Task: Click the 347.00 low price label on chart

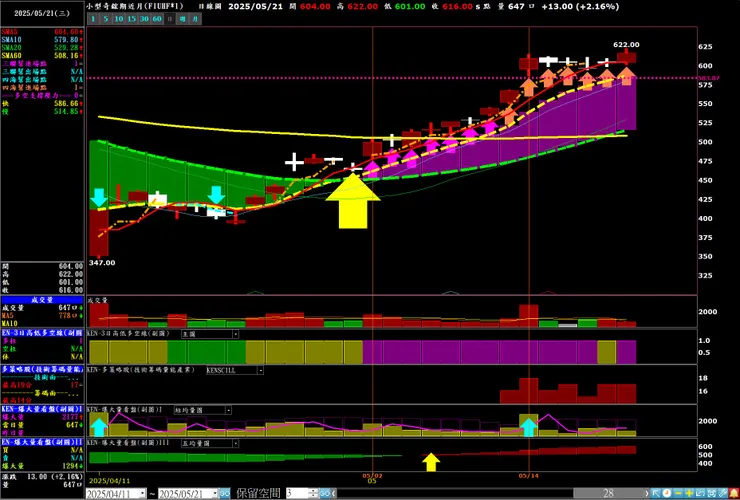Action: [x=102, y=263]
